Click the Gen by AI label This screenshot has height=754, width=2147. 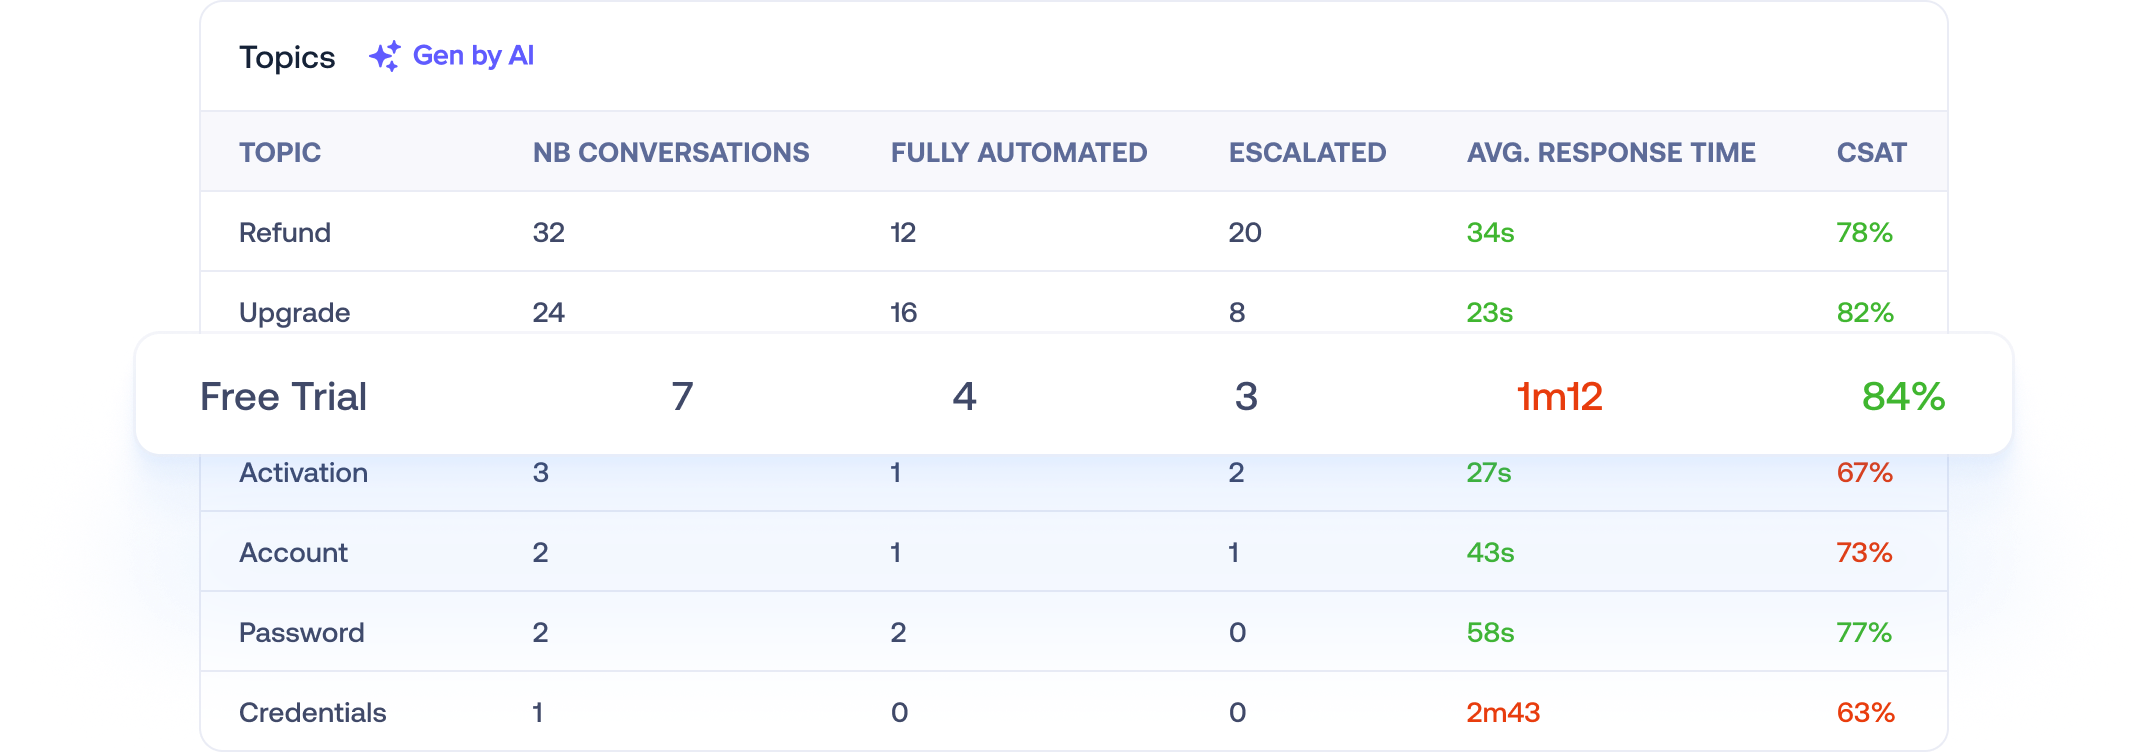tap(473, 56)
